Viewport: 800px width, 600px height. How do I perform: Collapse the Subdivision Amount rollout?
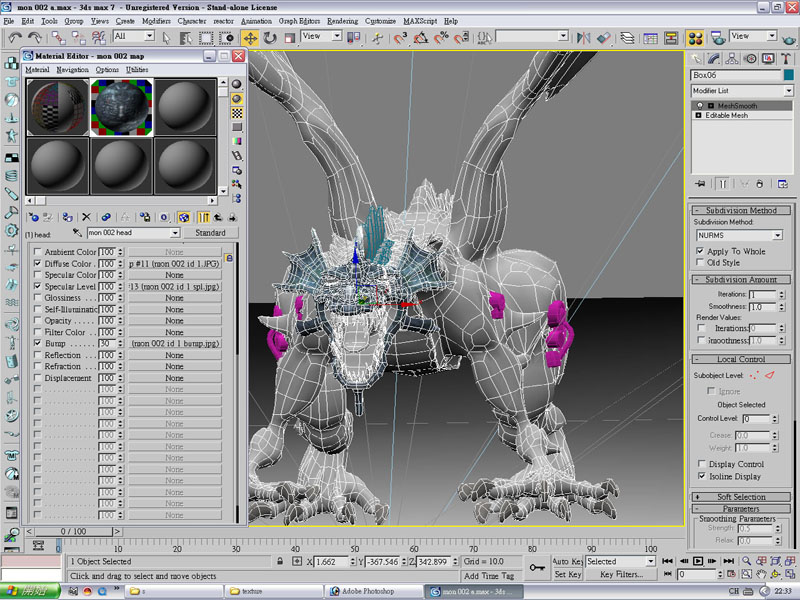coord(741,280)
